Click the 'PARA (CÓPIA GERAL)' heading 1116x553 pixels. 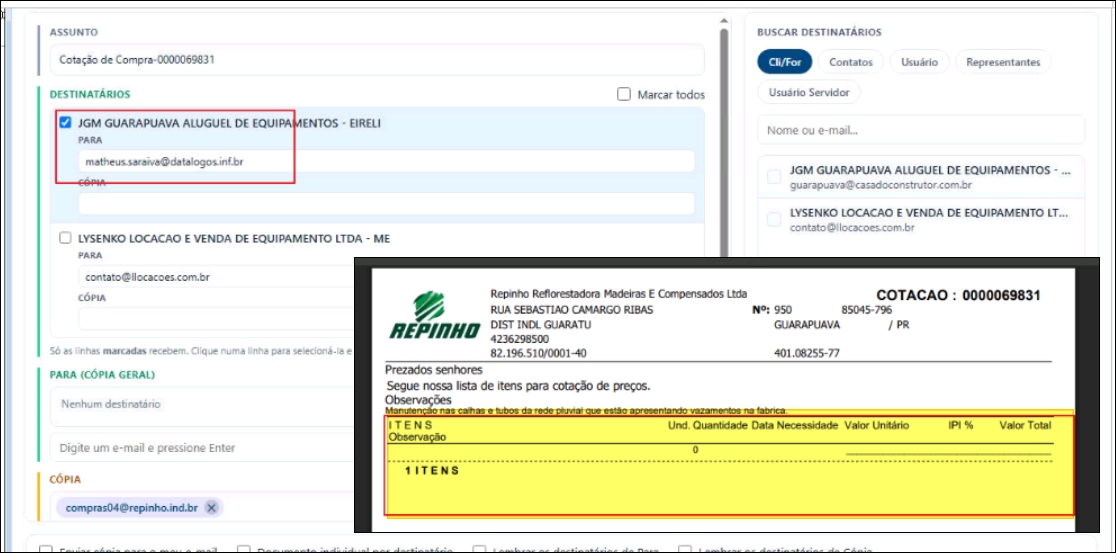(x=102, y=374)
